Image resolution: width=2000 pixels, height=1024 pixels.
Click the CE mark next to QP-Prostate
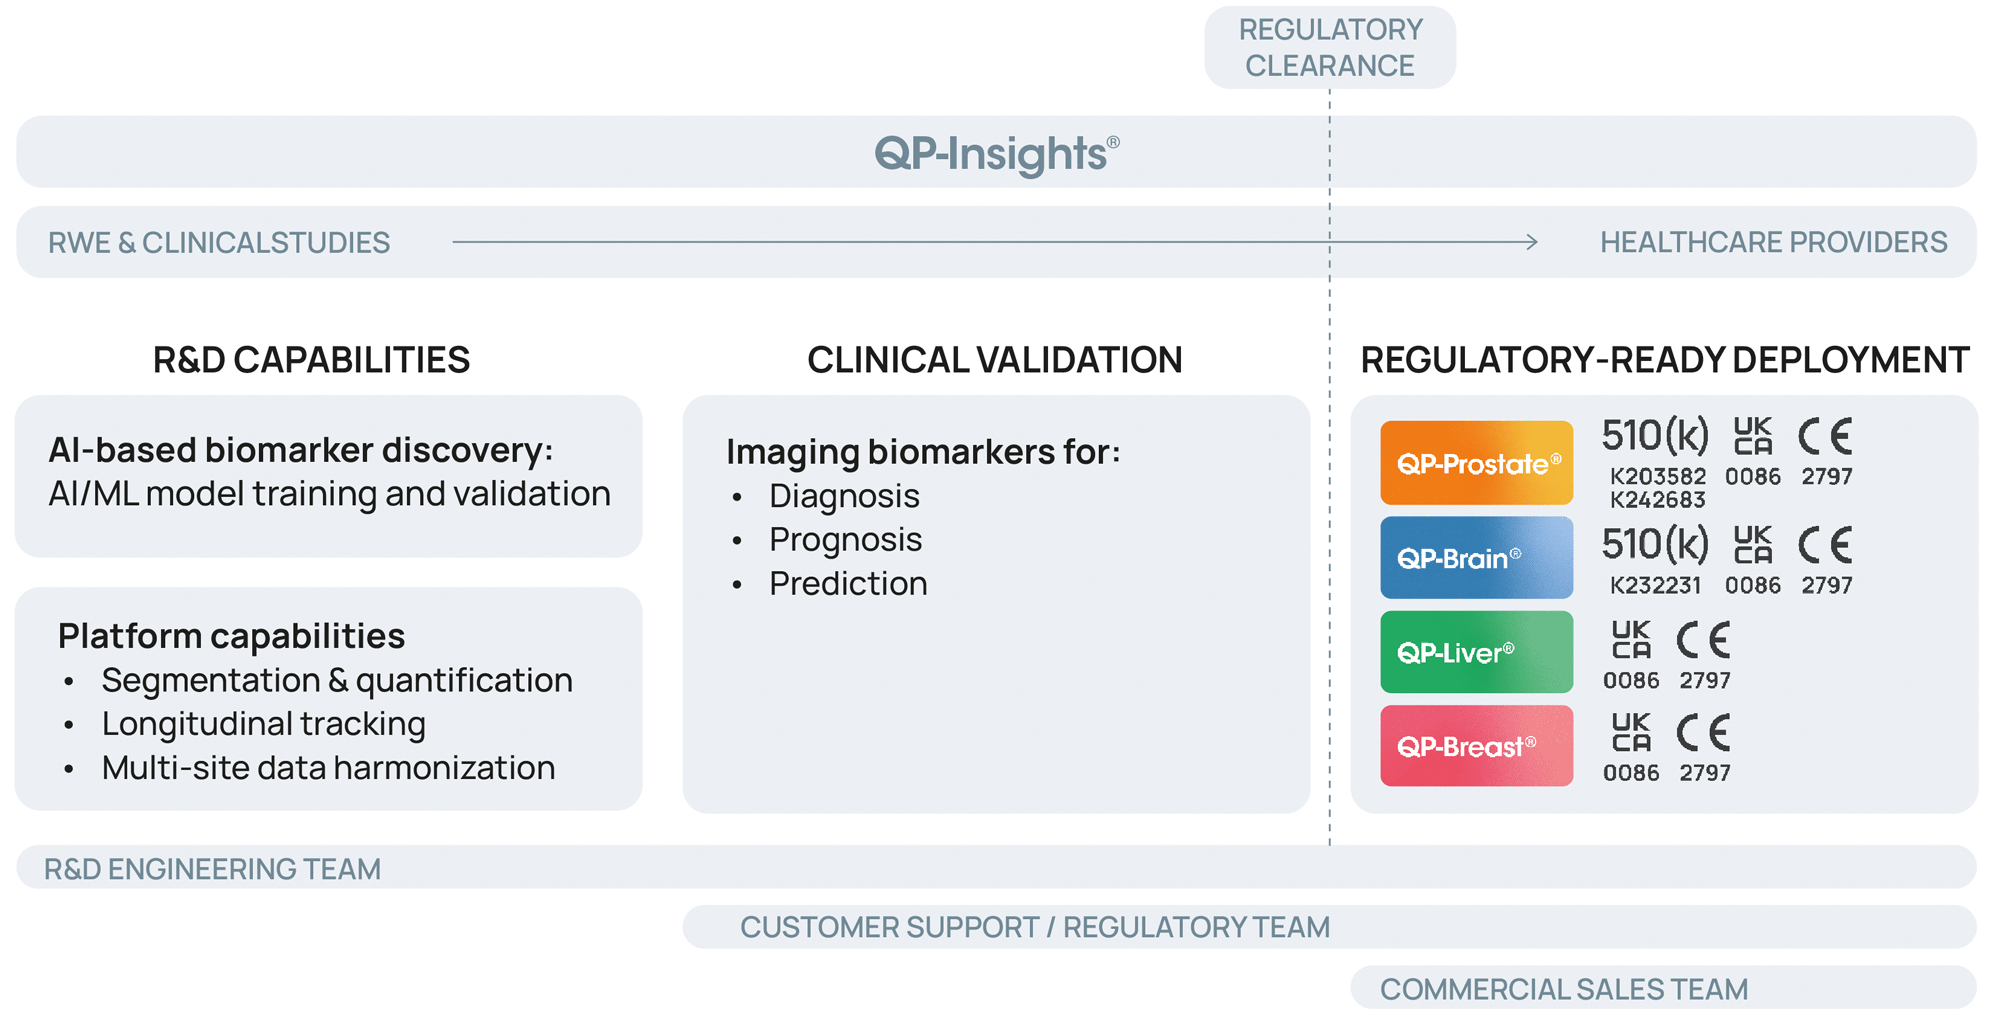pos(1826,452)
